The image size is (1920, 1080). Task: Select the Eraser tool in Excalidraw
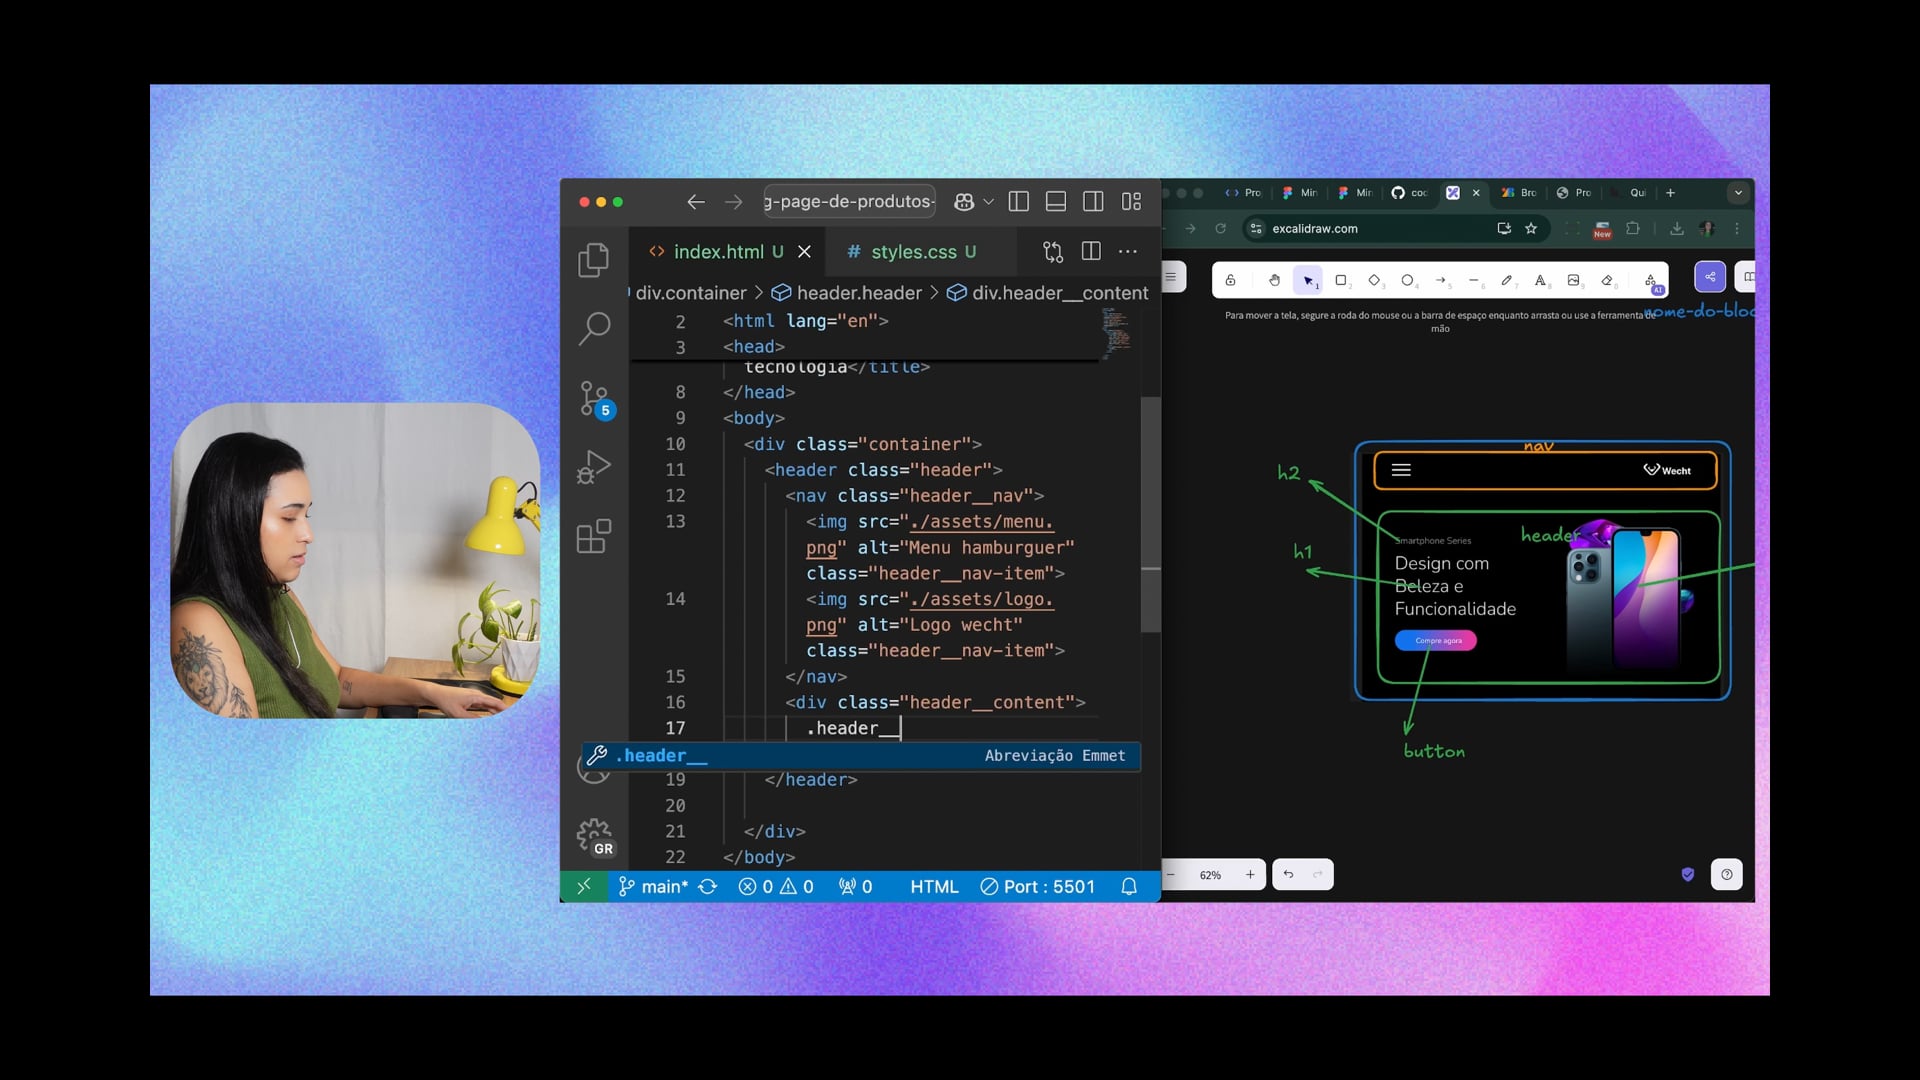point(1607,280)
